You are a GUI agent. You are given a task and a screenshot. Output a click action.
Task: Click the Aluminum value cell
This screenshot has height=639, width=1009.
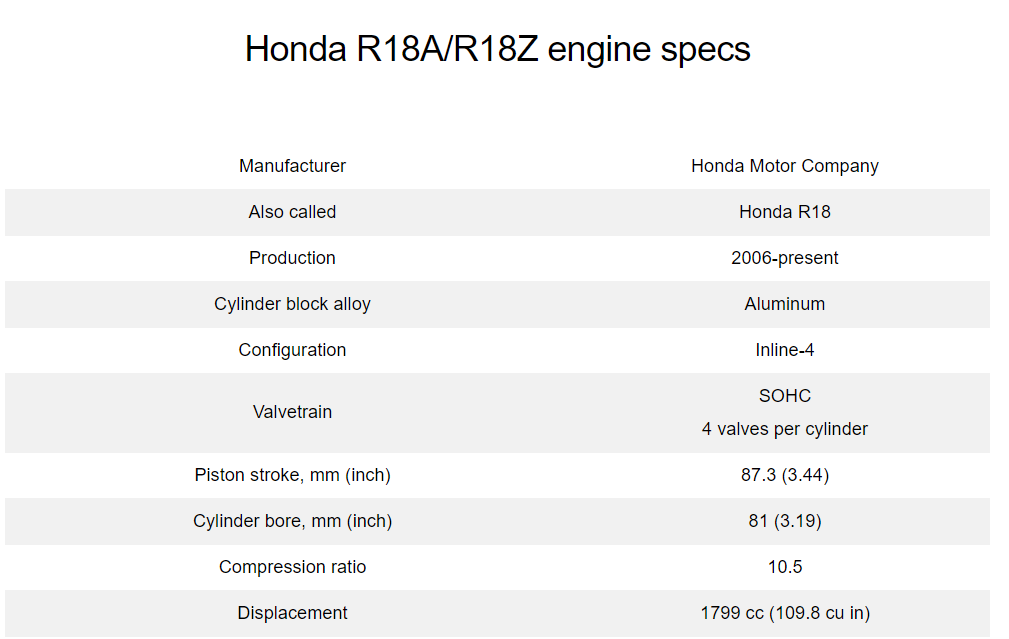click(784, 304)
